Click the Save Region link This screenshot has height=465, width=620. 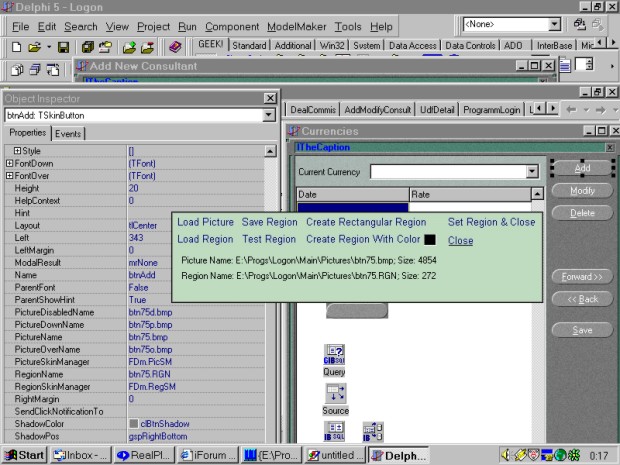[x=269, y=222]
